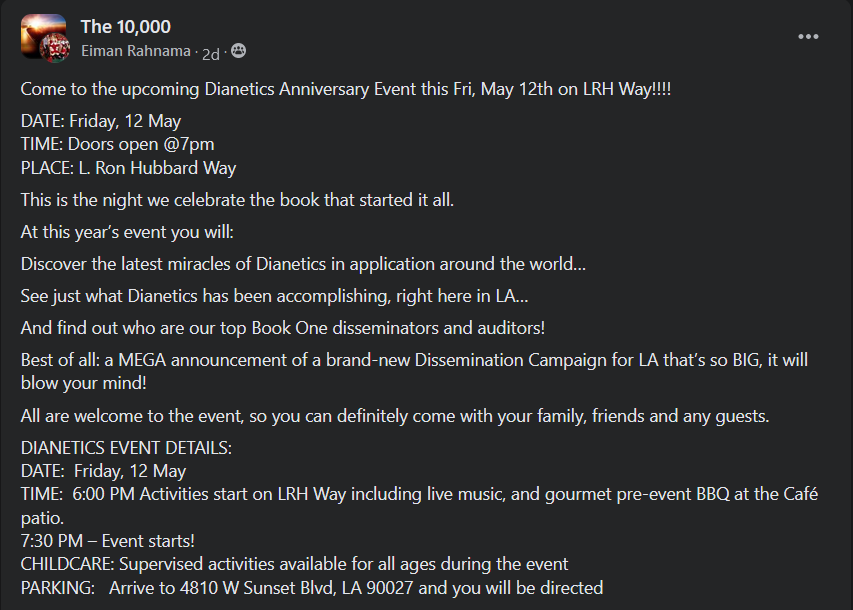
Task: Click the group members audience icon
Action: [x=238, y=51]
